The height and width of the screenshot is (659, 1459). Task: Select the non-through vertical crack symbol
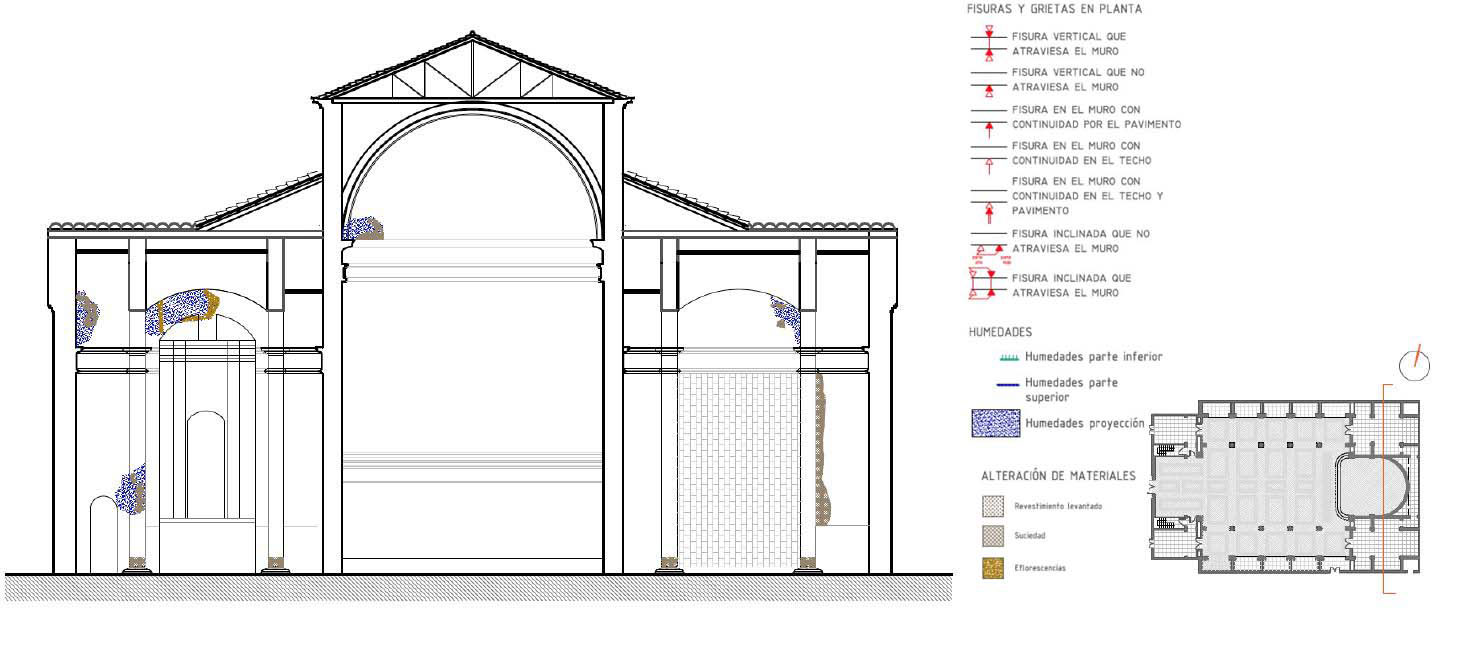(989, 81)
